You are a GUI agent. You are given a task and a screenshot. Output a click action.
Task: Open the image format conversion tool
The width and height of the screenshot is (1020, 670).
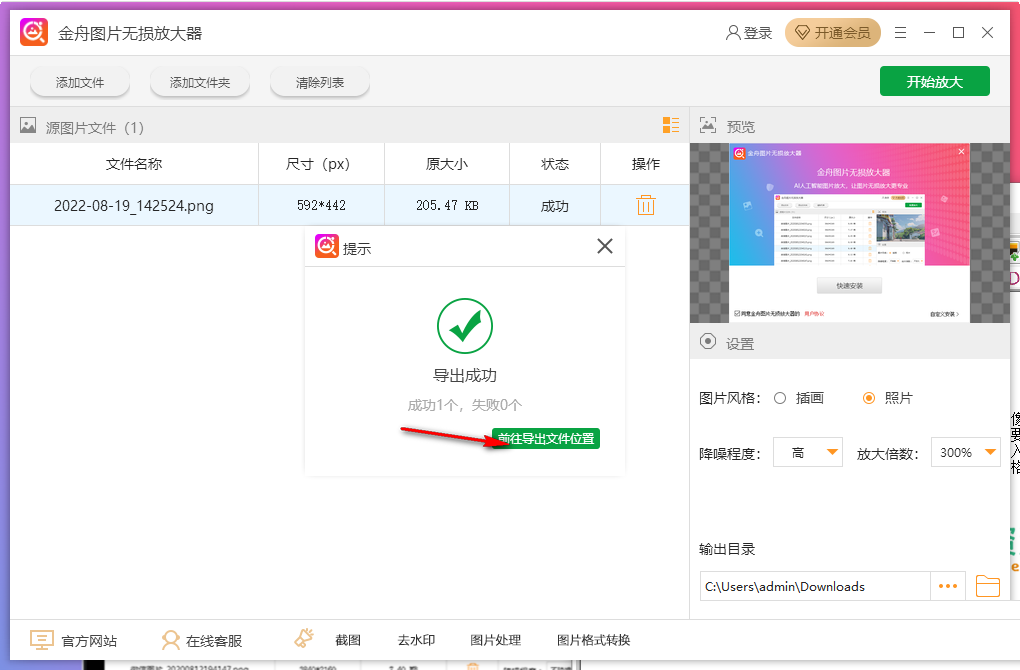click(593, 640)
